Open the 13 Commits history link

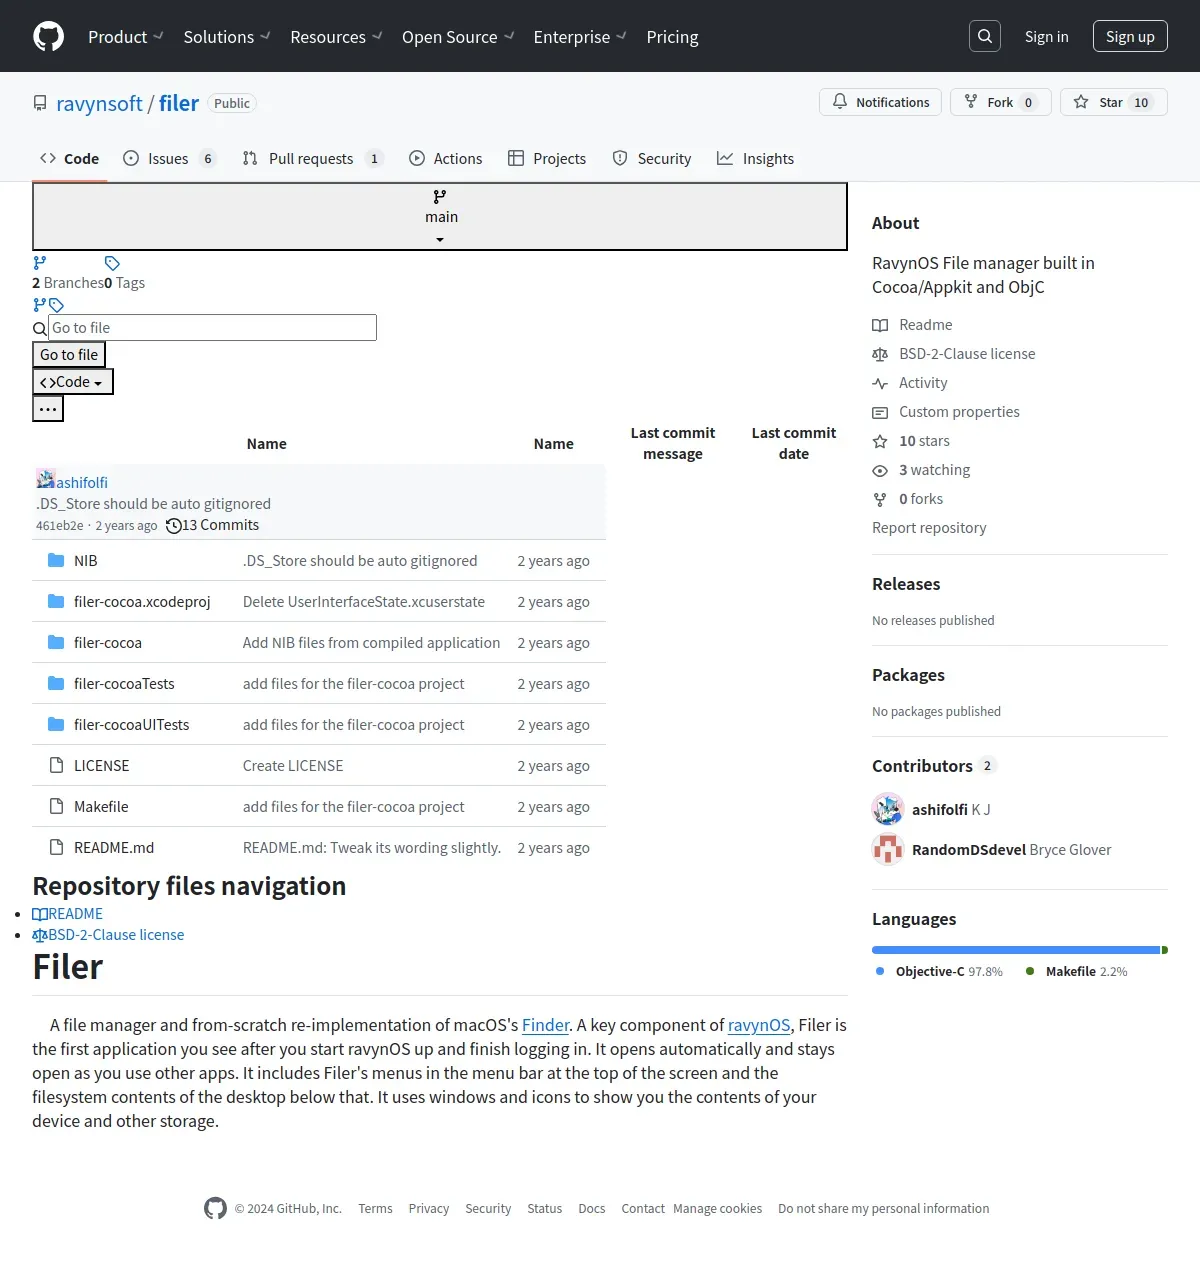pyautogui.click(x=212, y=525)
